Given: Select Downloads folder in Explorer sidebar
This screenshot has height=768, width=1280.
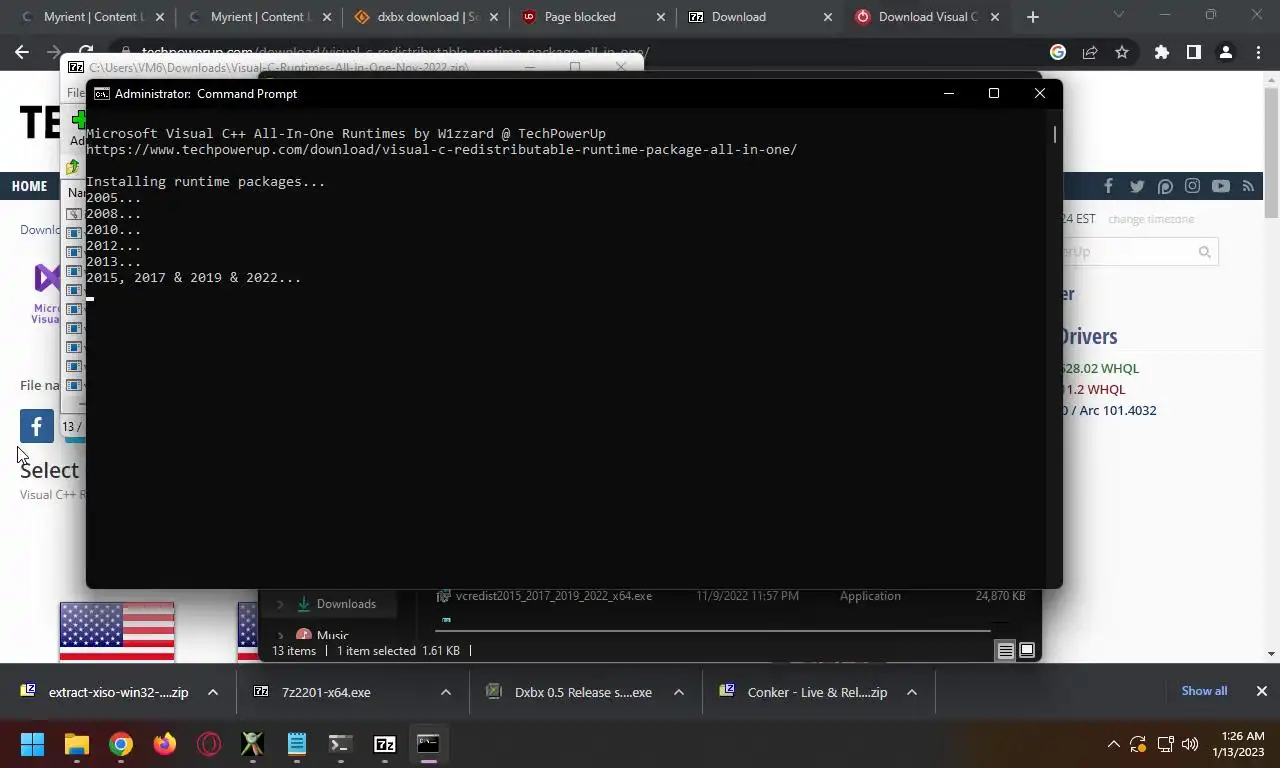Looking at the screenshot, I should click(x=346, y=604).
